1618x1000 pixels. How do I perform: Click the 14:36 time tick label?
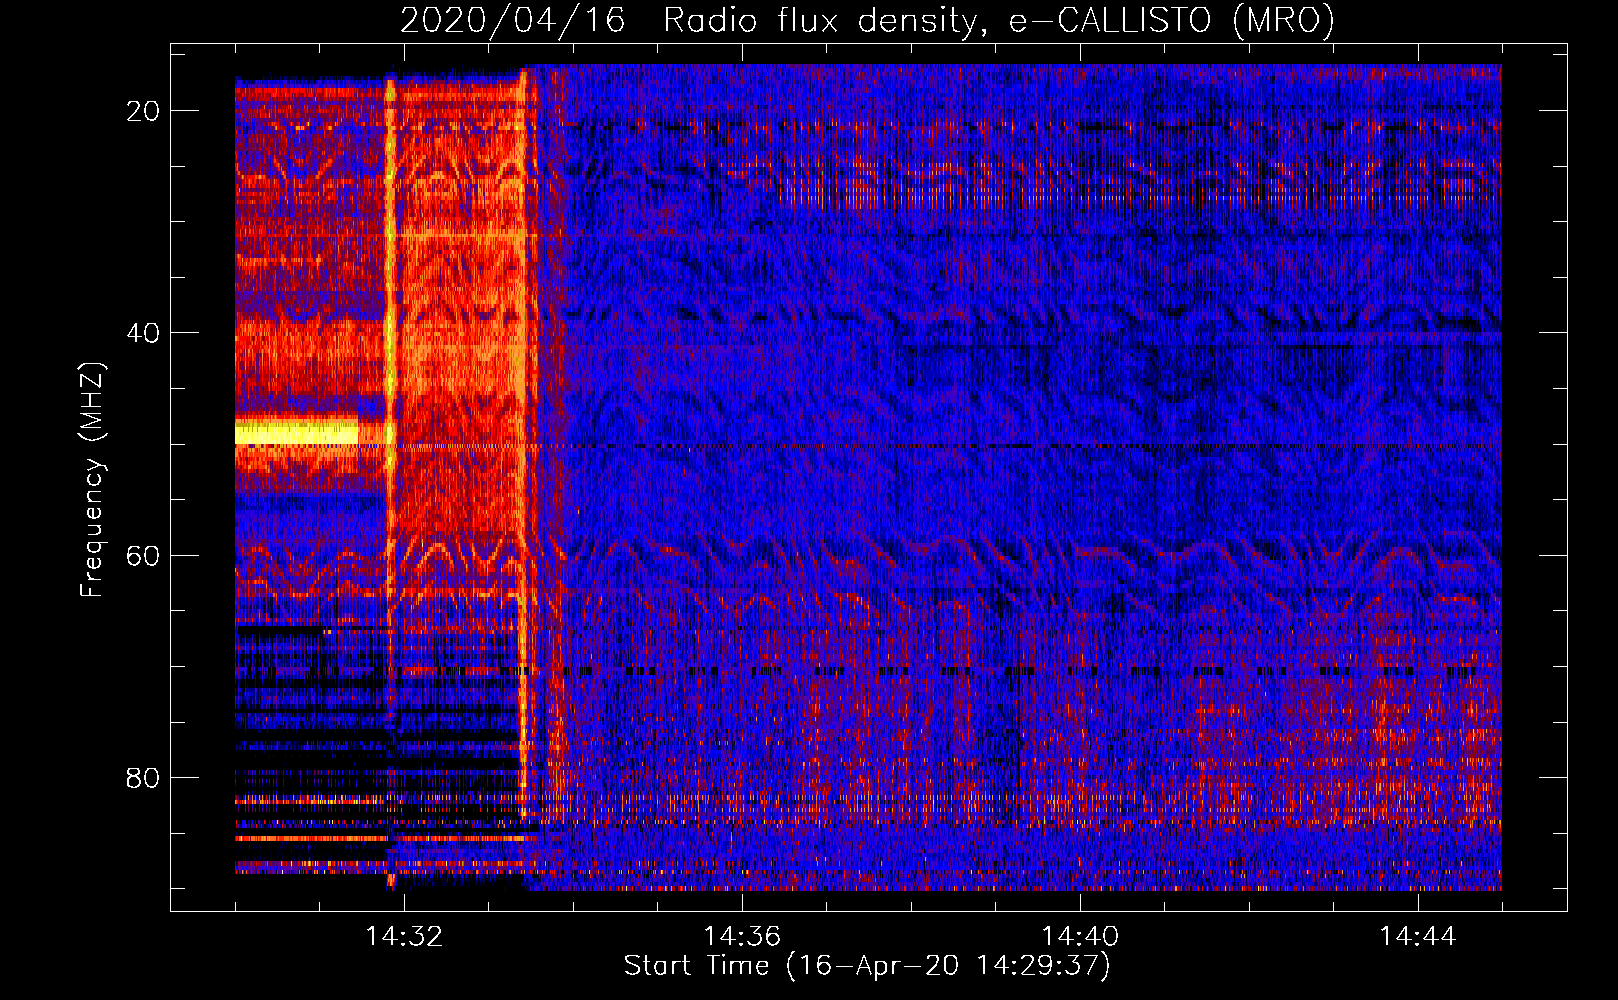[x=742, y=937]
